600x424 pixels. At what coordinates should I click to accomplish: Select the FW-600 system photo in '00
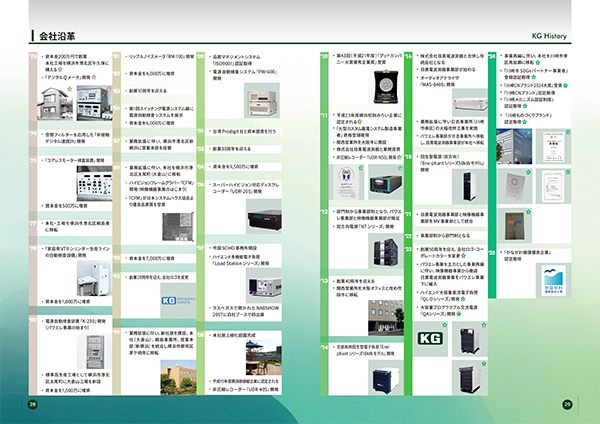pos(262,101)
